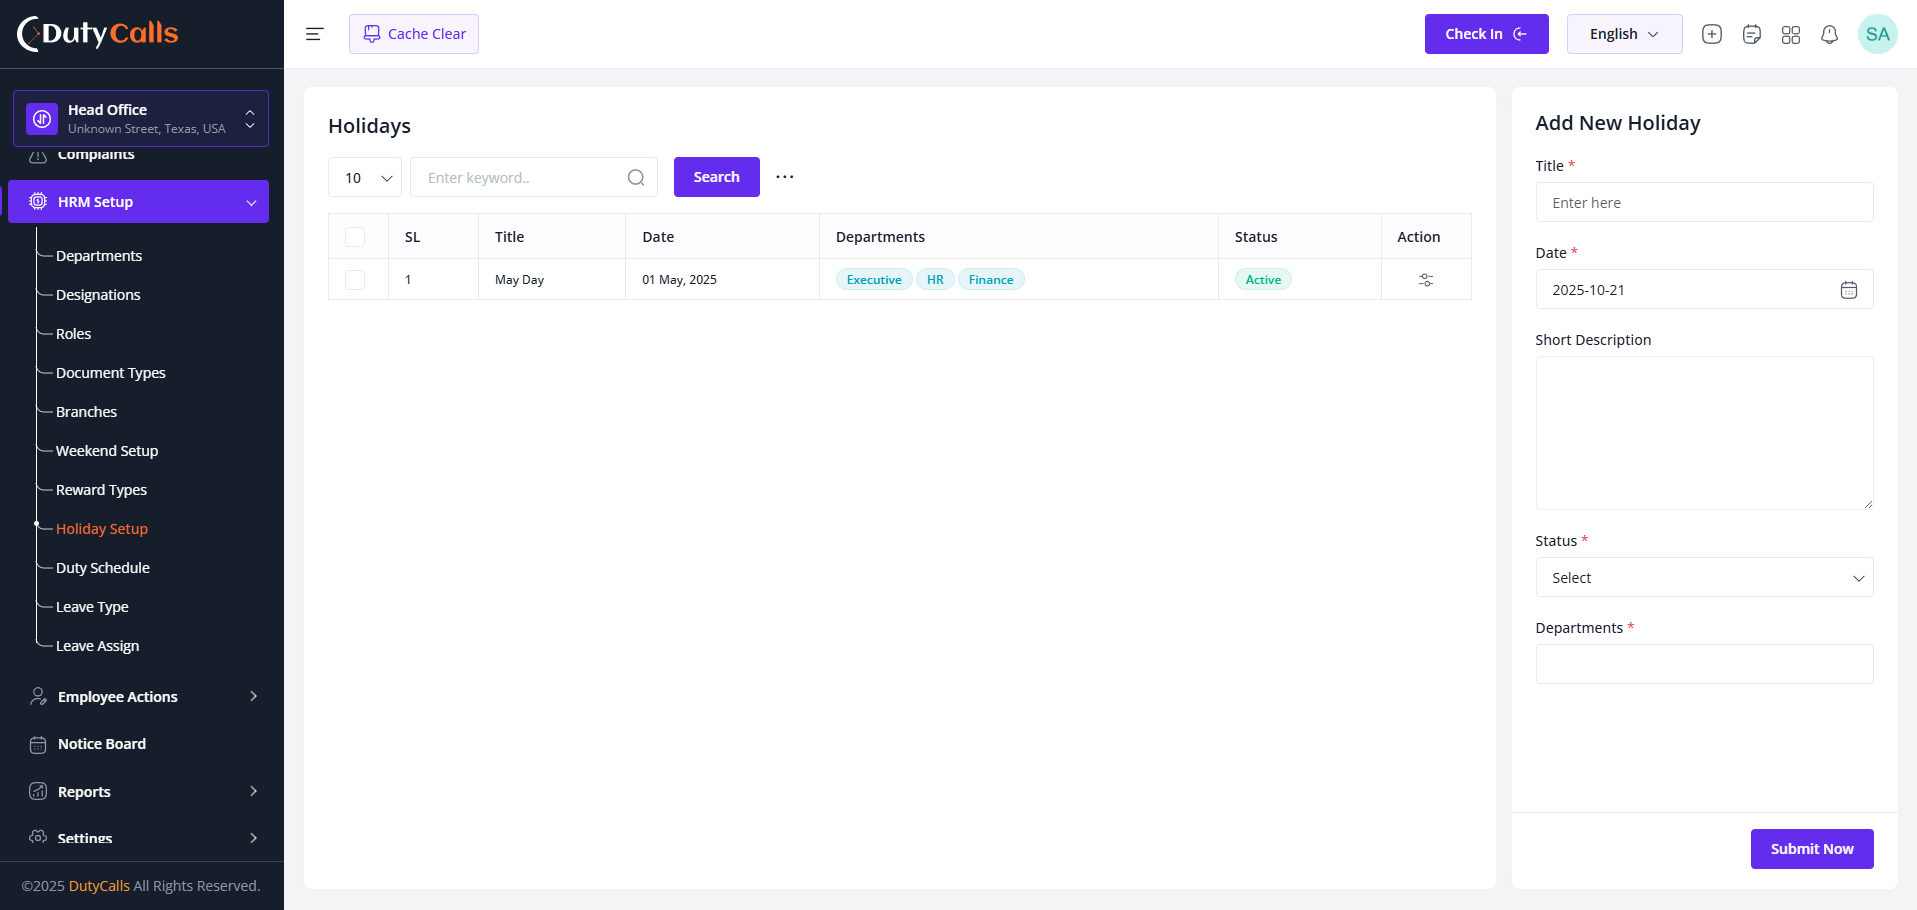The height and width of the screenshot is (910, 1917).
Task: Open Reward Types in the sidebar
Action: [101, 490]
